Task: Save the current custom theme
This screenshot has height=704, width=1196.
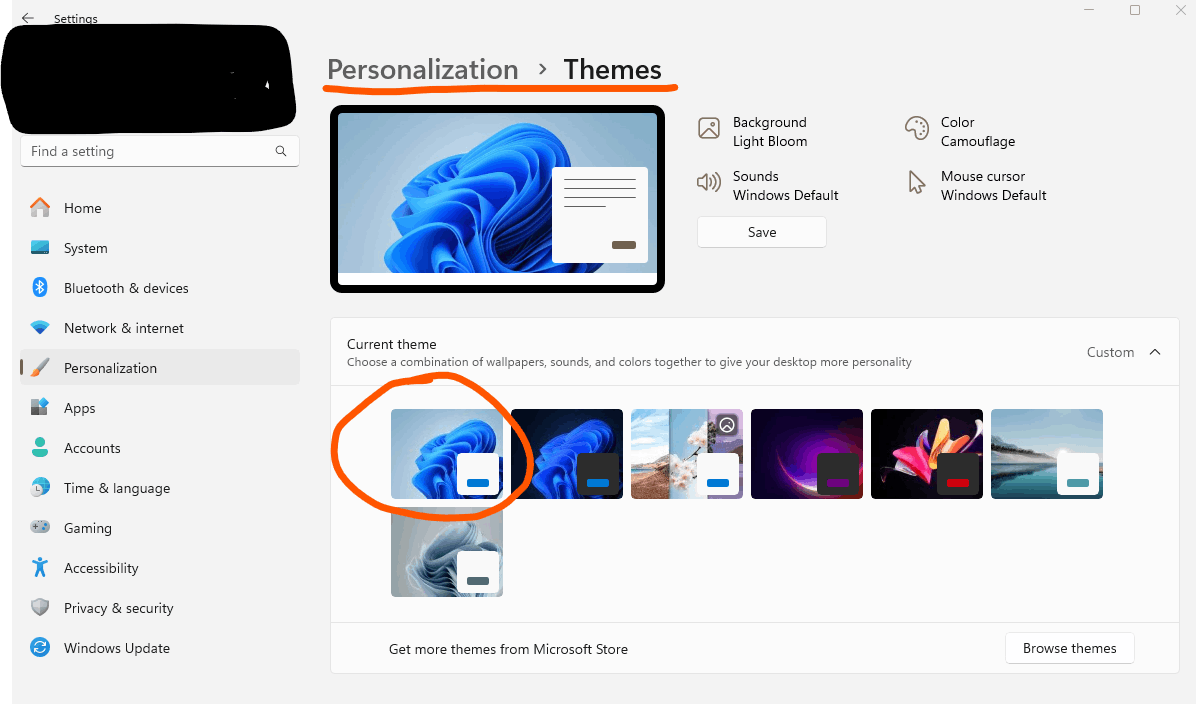Action: (761, 232)
